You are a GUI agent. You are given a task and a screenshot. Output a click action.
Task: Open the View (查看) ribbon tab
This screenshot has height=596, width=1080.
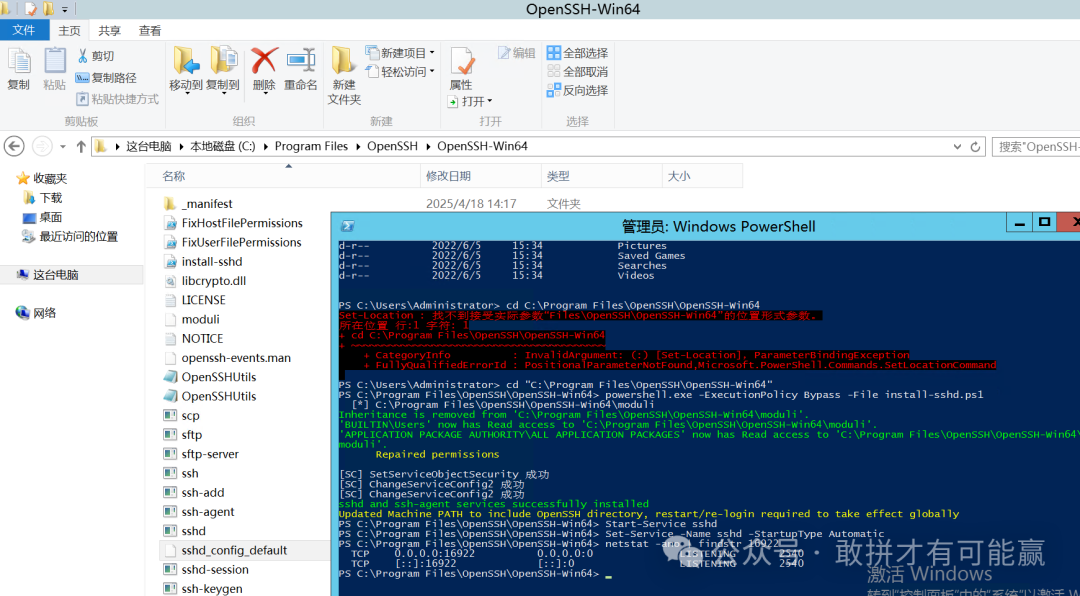(x=149, y=30)
